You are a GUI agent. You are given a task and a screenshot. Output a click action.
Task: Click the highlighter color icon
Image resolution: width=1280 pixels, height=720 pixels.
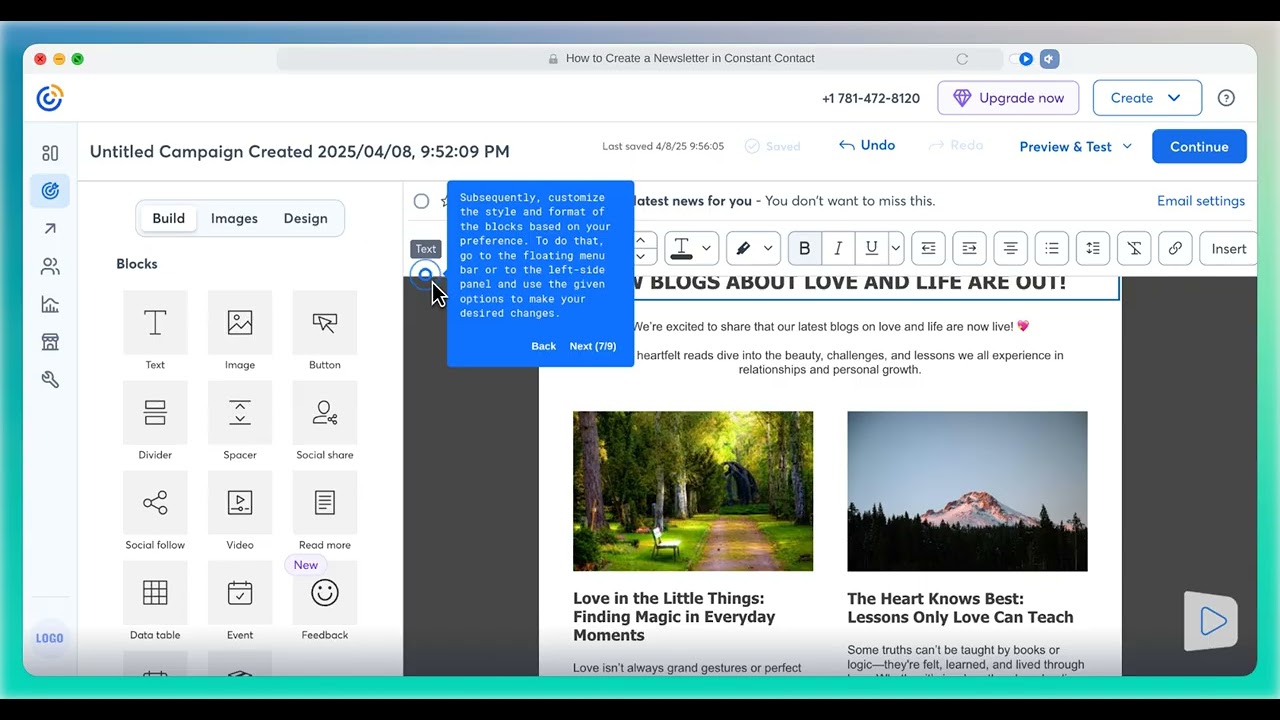click(744, 248)
